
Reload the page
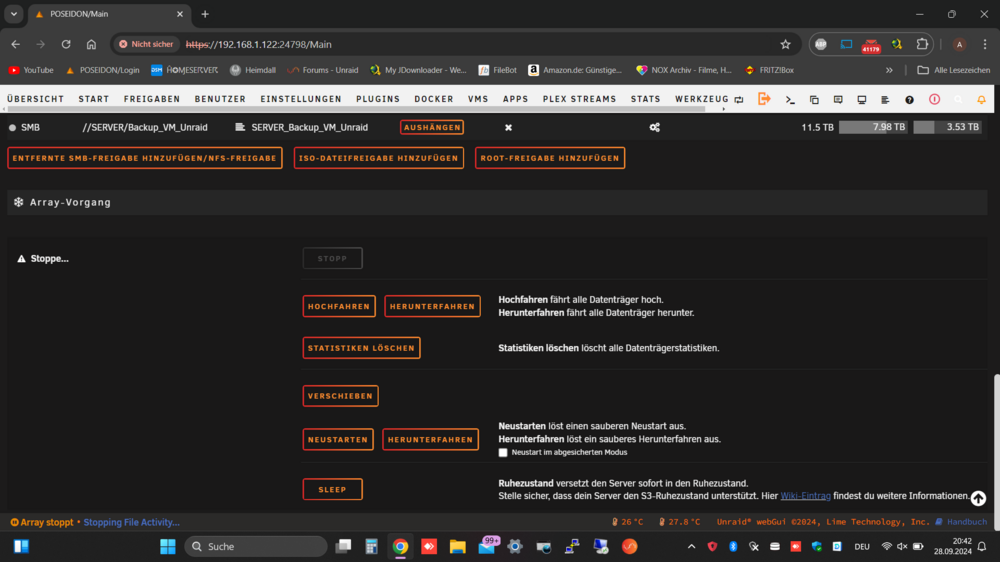[66, 44]
